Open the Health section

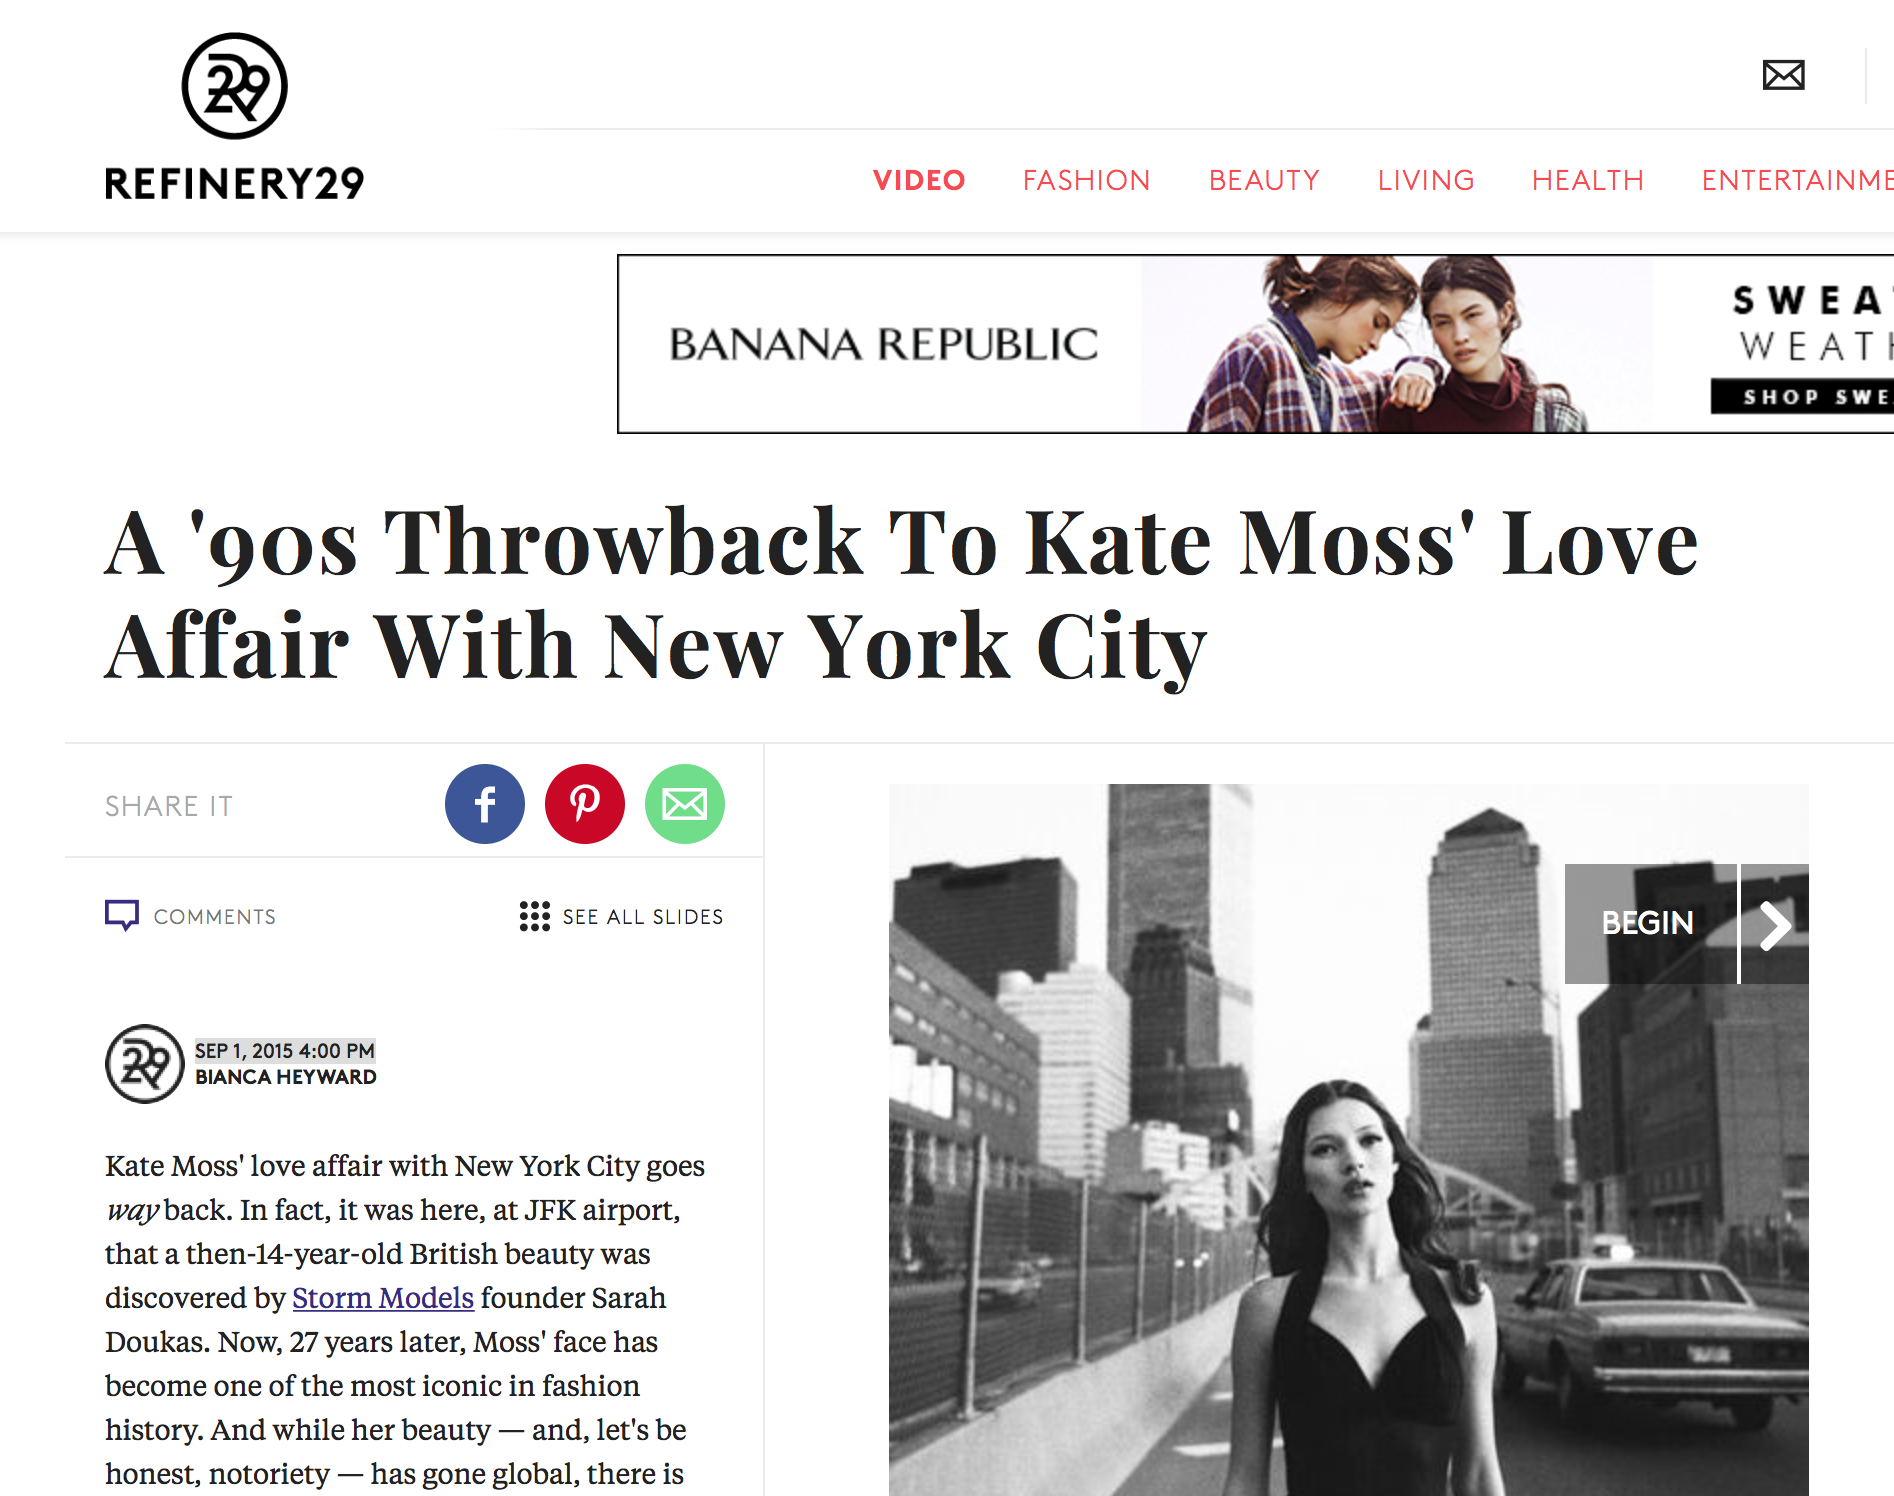pyautogui.click(x=1588, y=180)
